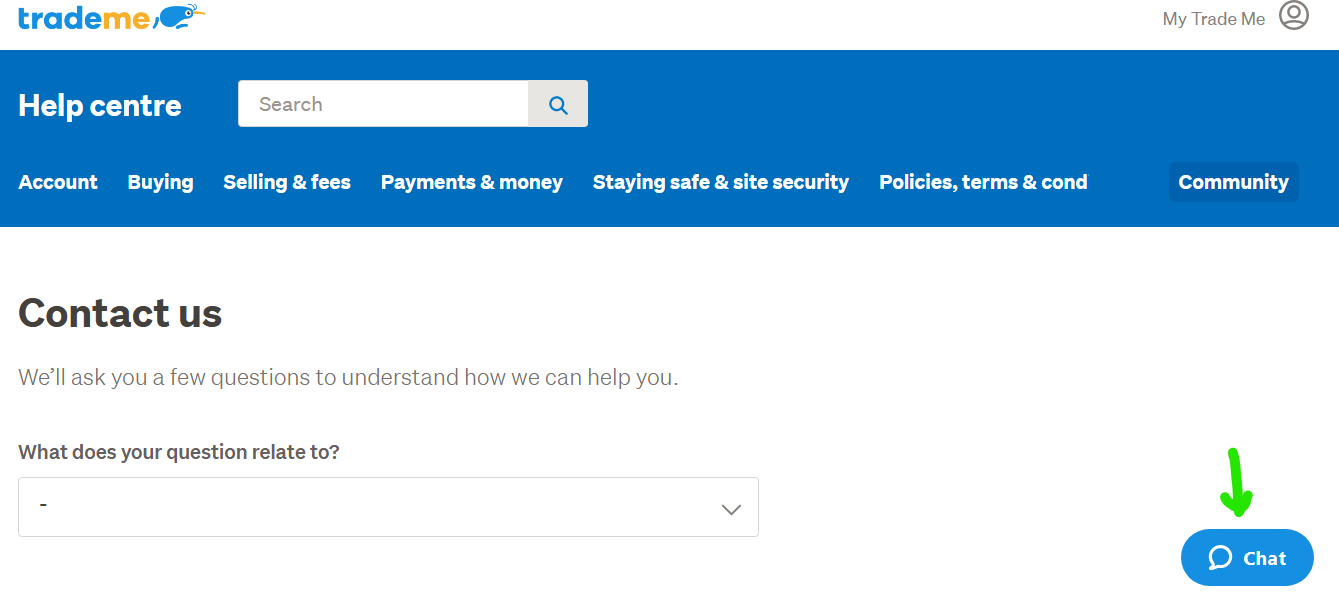Open Policies, terms & cond section
1339x596 pixels.
tap(983, 182)
